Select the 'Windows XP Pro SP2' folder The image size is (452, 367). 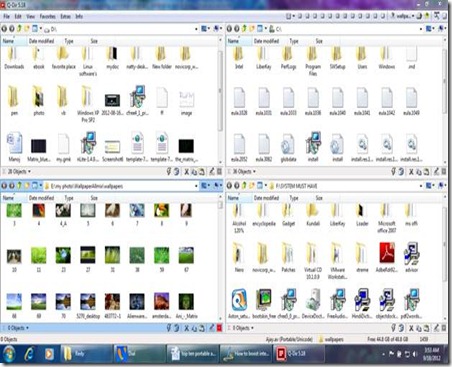coord(88,103)
